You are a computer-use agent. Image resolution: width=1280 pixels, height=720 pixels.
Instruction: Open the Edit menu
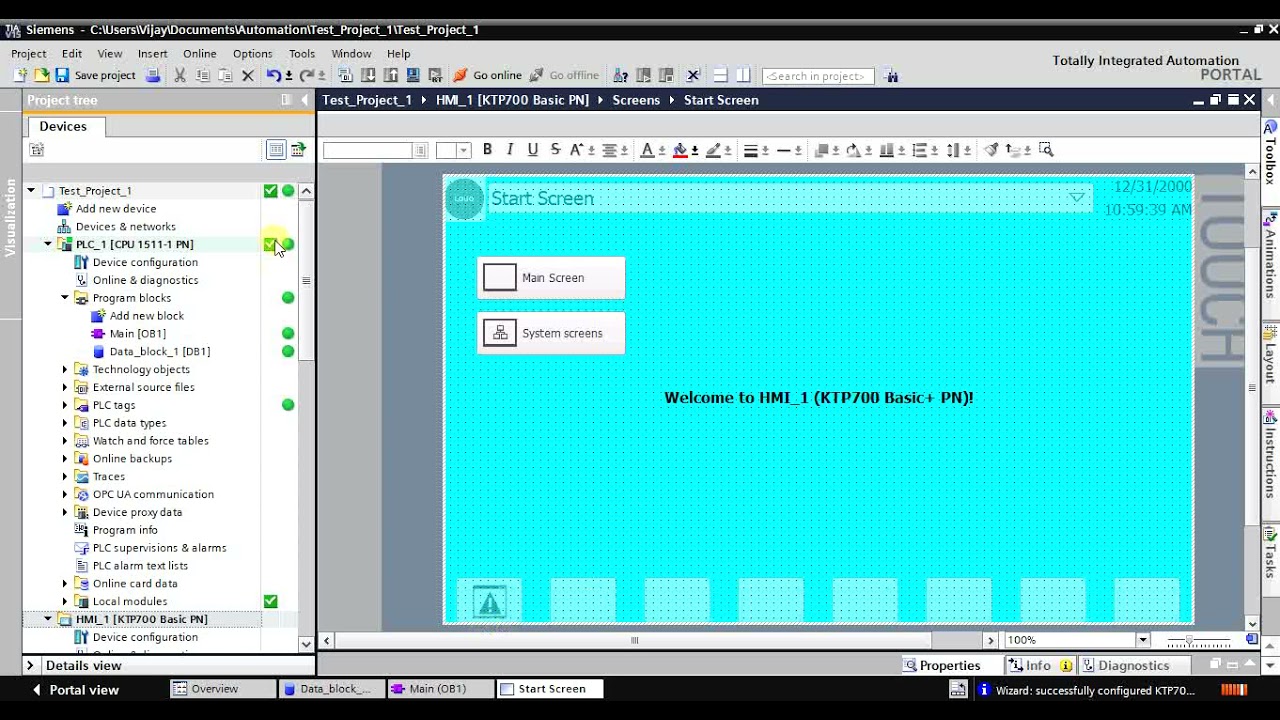(72, 54)
